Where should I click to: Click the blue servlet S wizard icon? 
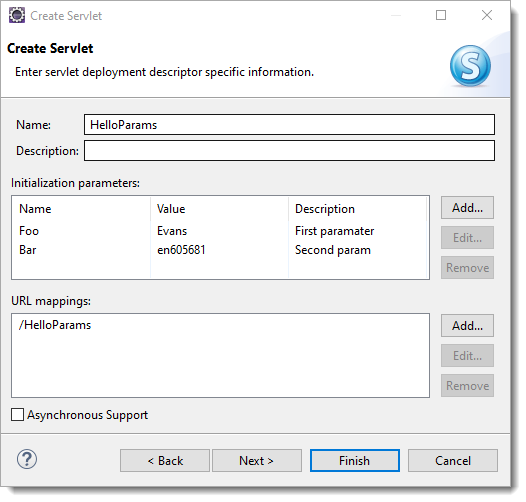pos(470,66)
